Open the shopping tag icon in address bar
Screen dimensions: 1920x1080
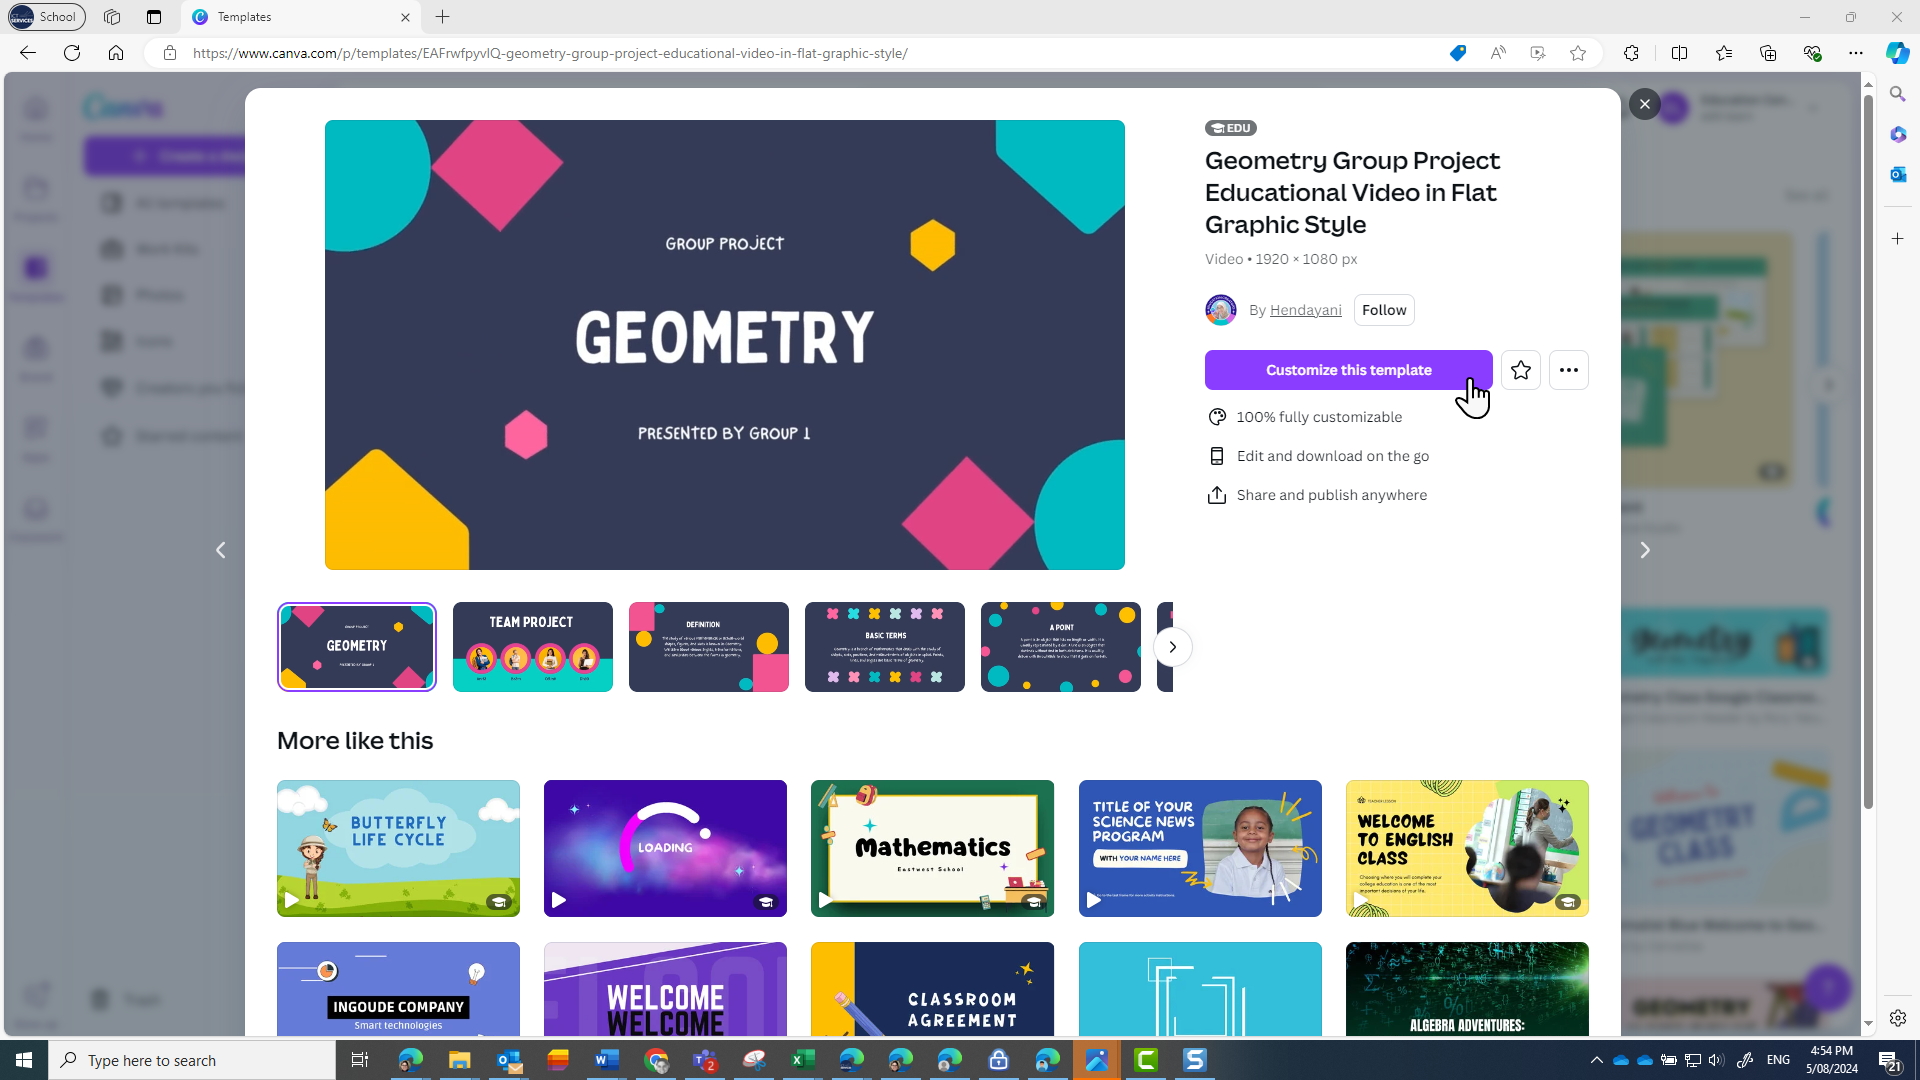[x=1458, y=53]
